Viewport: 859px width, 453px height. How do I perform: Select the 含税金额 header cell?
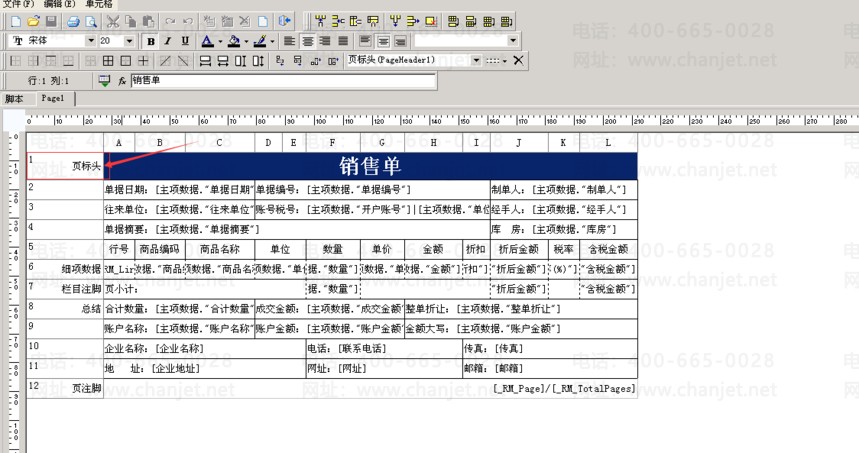pyautogui.click(x=608, y=249)
